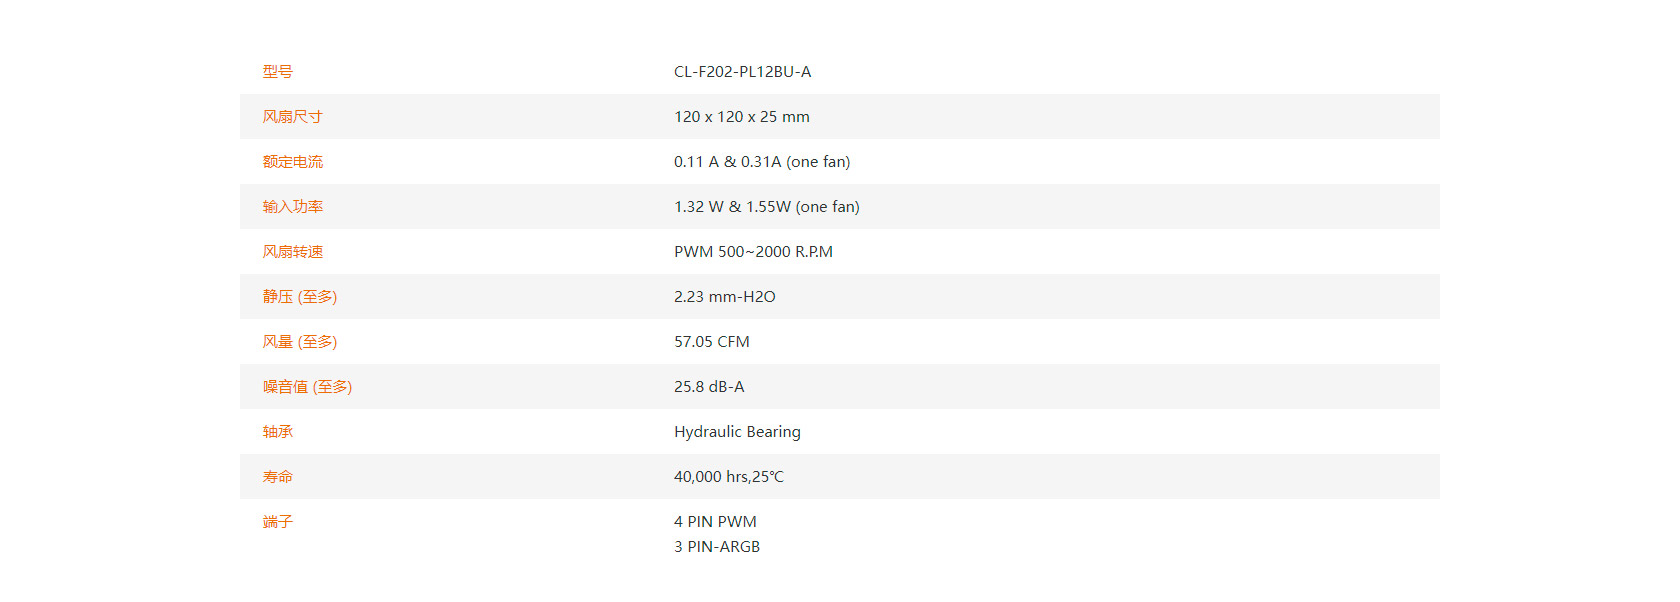Click the 噪音值 (至多) label

click(307, 387)
